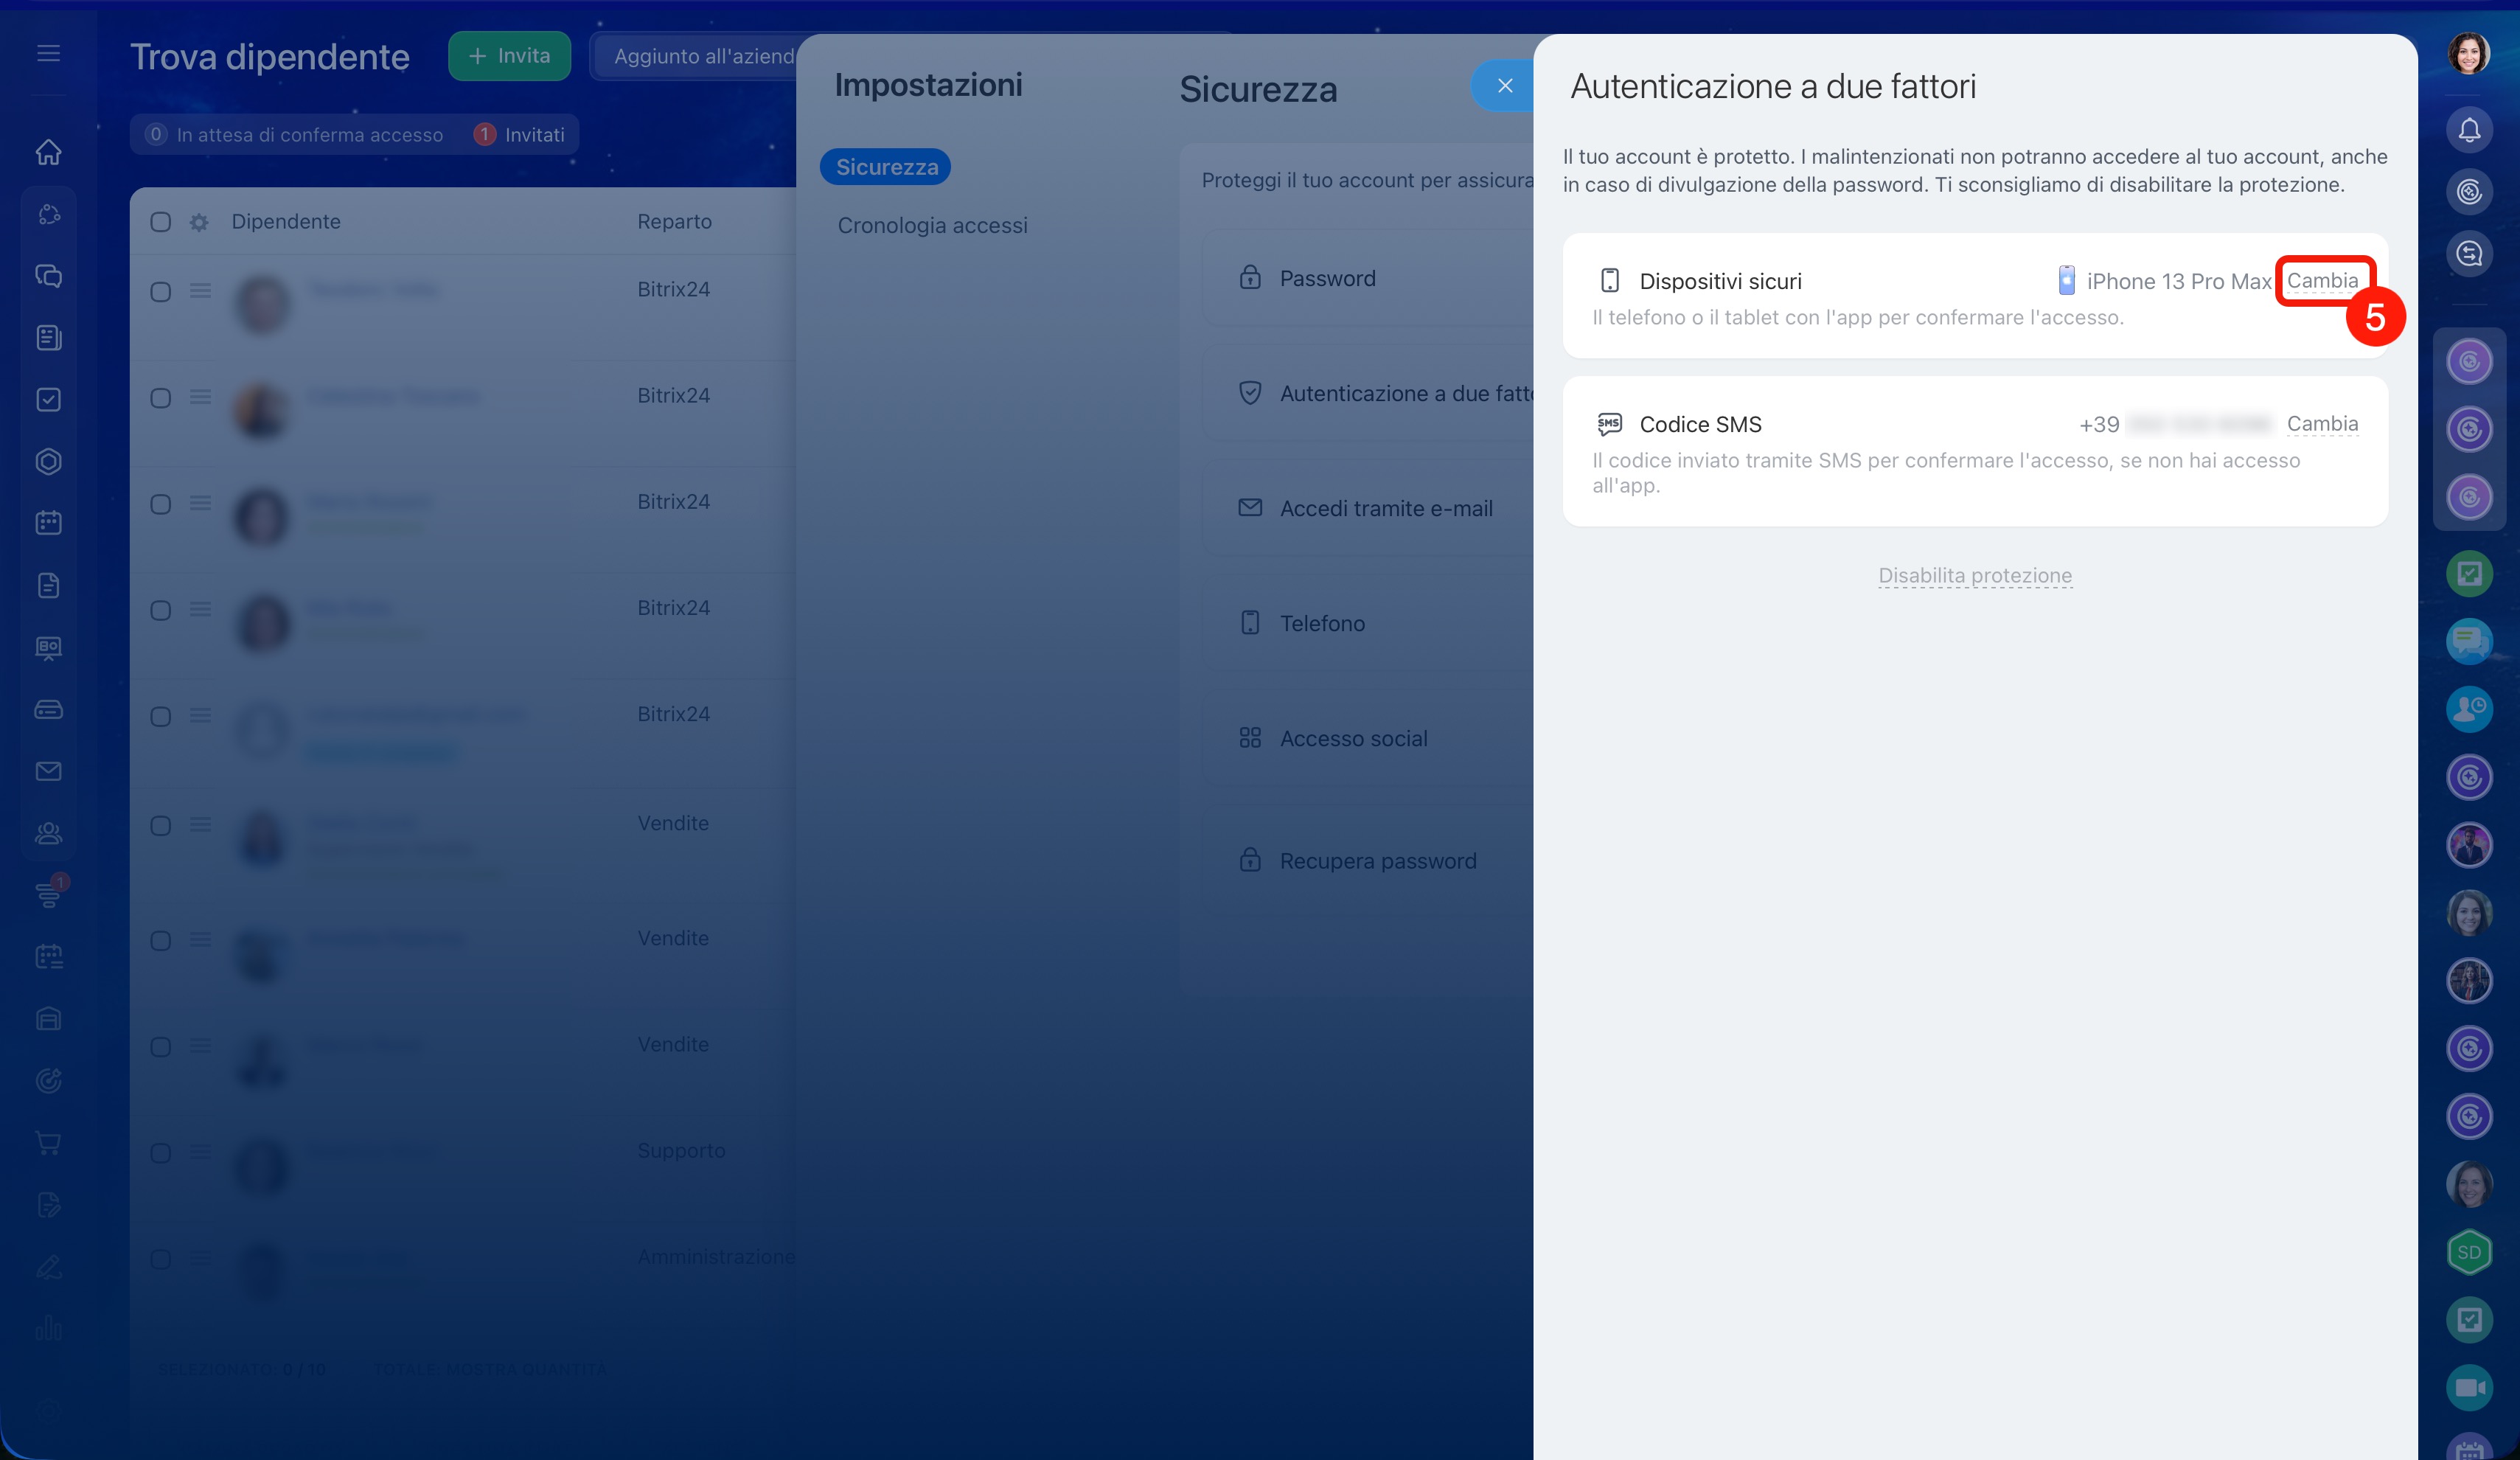Open the user profile avatar menu

(2468, 54)
